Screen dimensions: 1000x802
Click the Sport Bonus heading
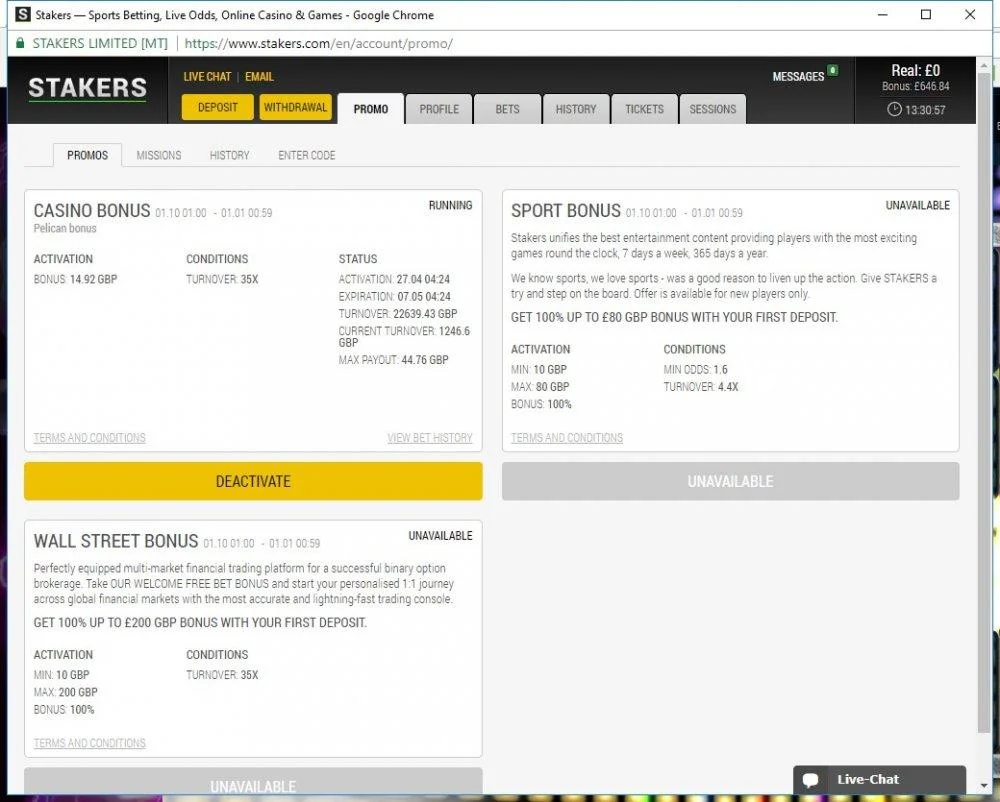click(x=566, y=210)
